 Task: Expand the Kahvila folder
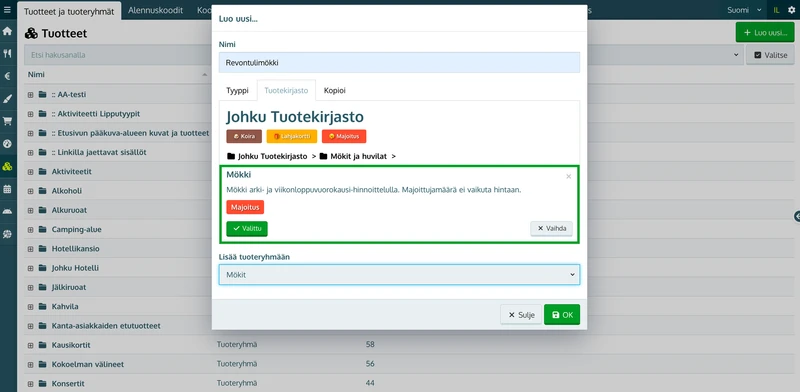30,307
